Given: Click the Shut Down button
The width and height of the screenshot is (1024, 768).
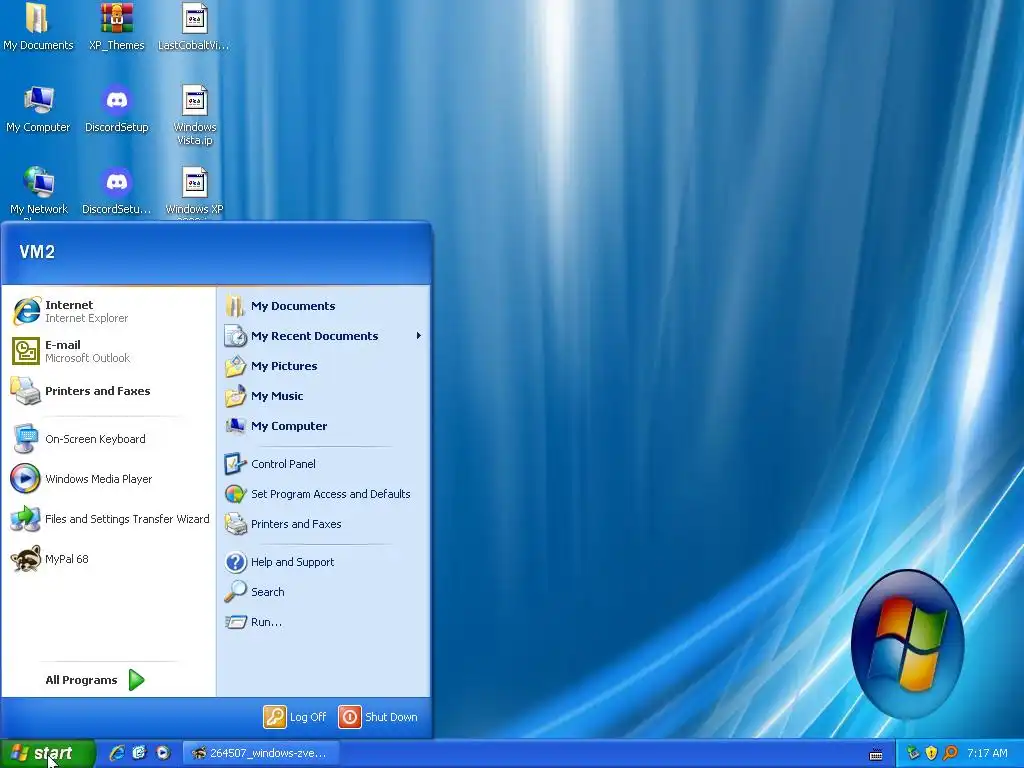Looking at the screenshot, I should (379, 716).
